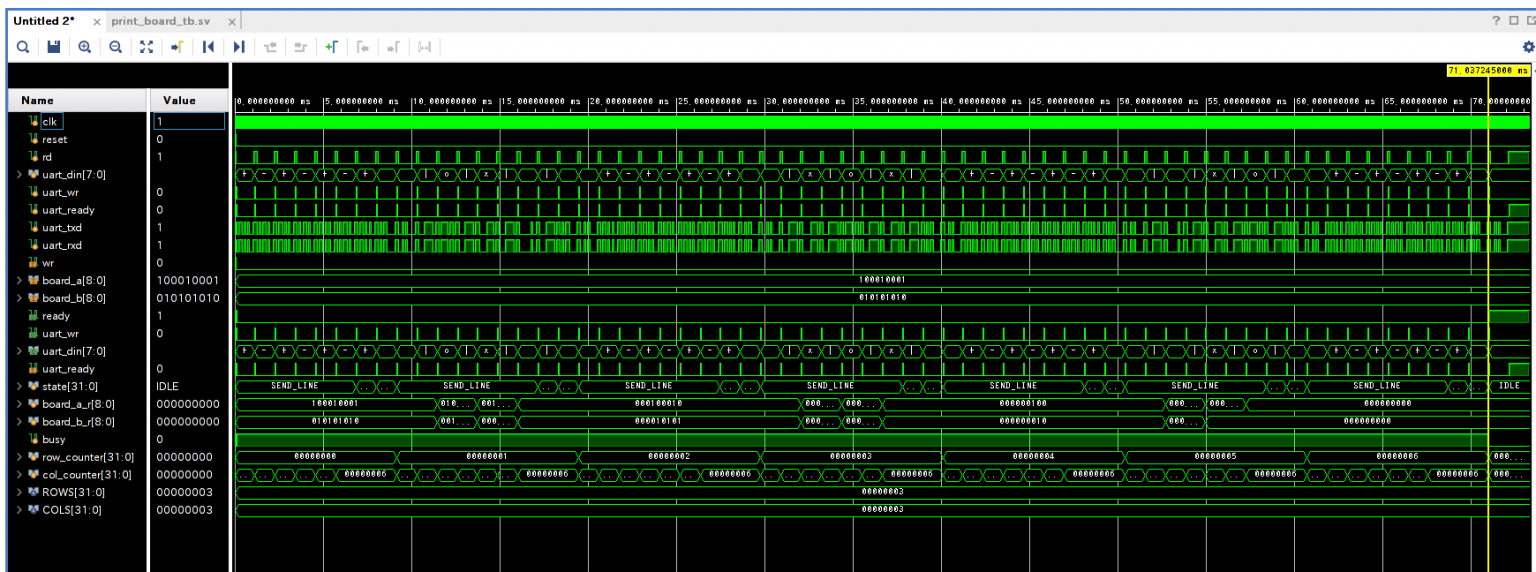The image size is (1536, 572).
Task: Open the waveform settings gear
Action: point(1527,46)
